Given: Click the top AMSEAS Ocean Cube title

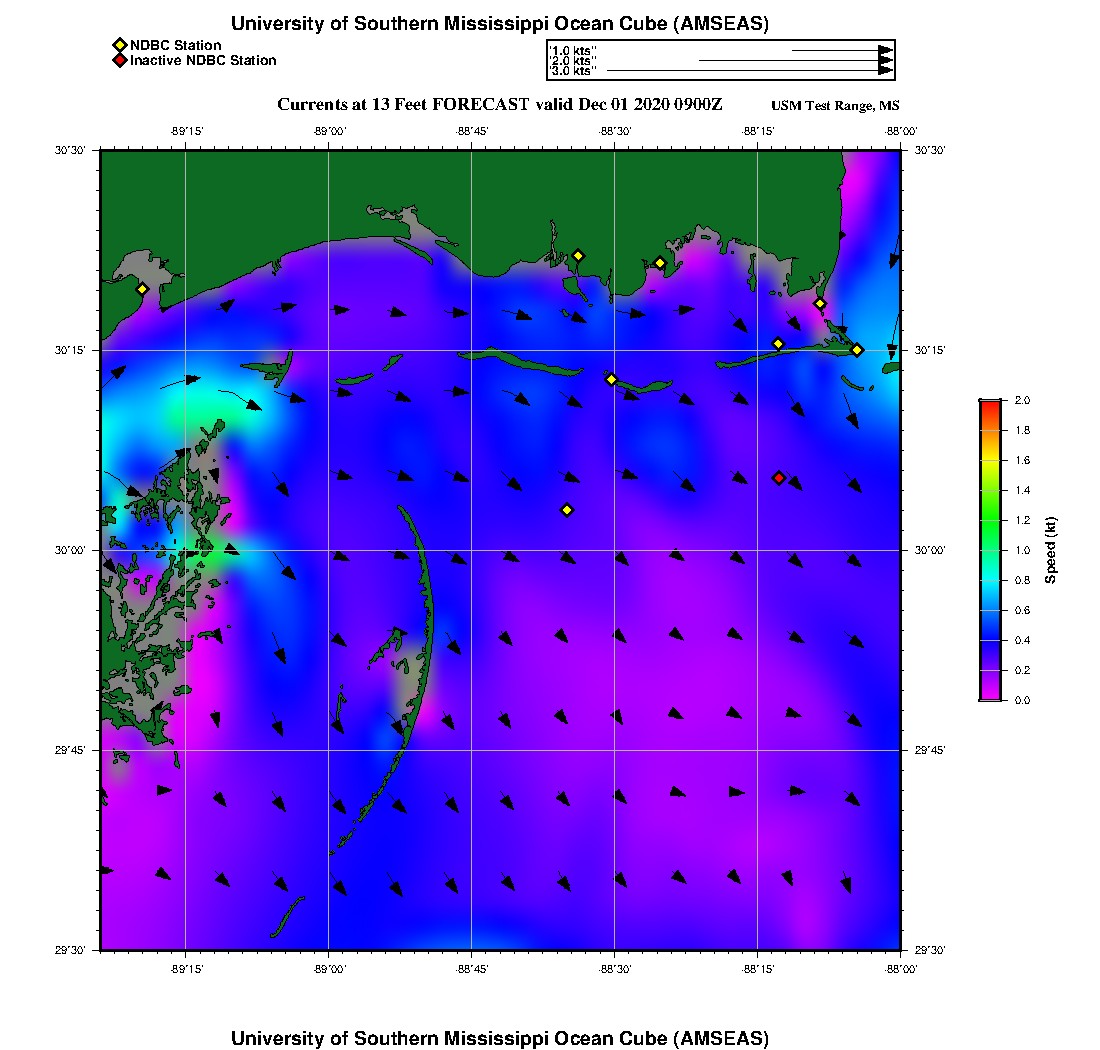Looking at the screenshot, I should click(500, 23).
